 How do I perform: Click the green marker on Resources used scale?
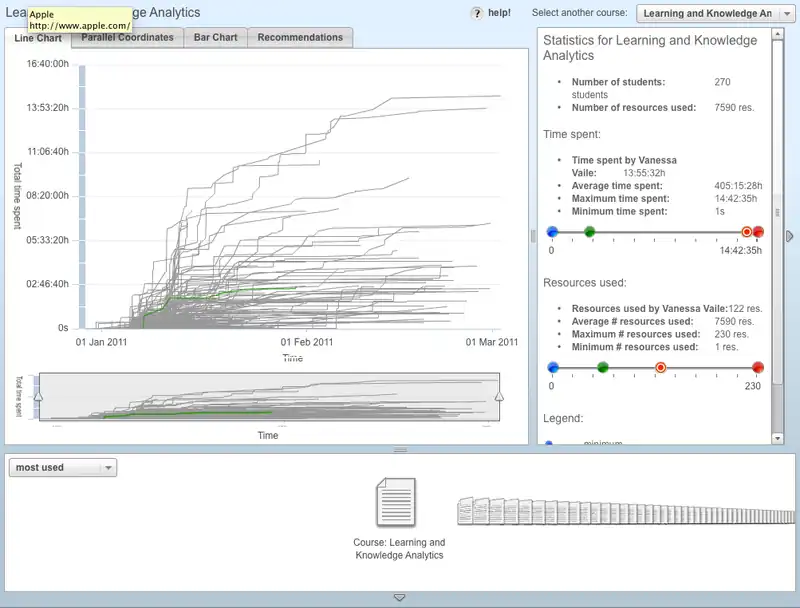(603, 367)
